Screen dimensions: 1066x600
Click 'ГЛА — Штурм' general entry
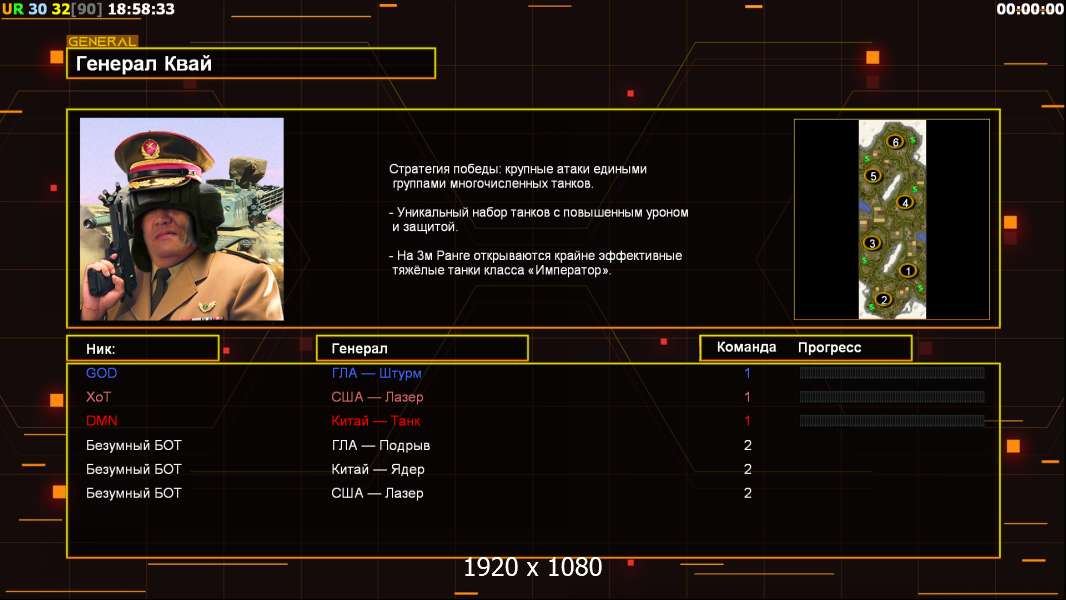(x=377, y=373)
